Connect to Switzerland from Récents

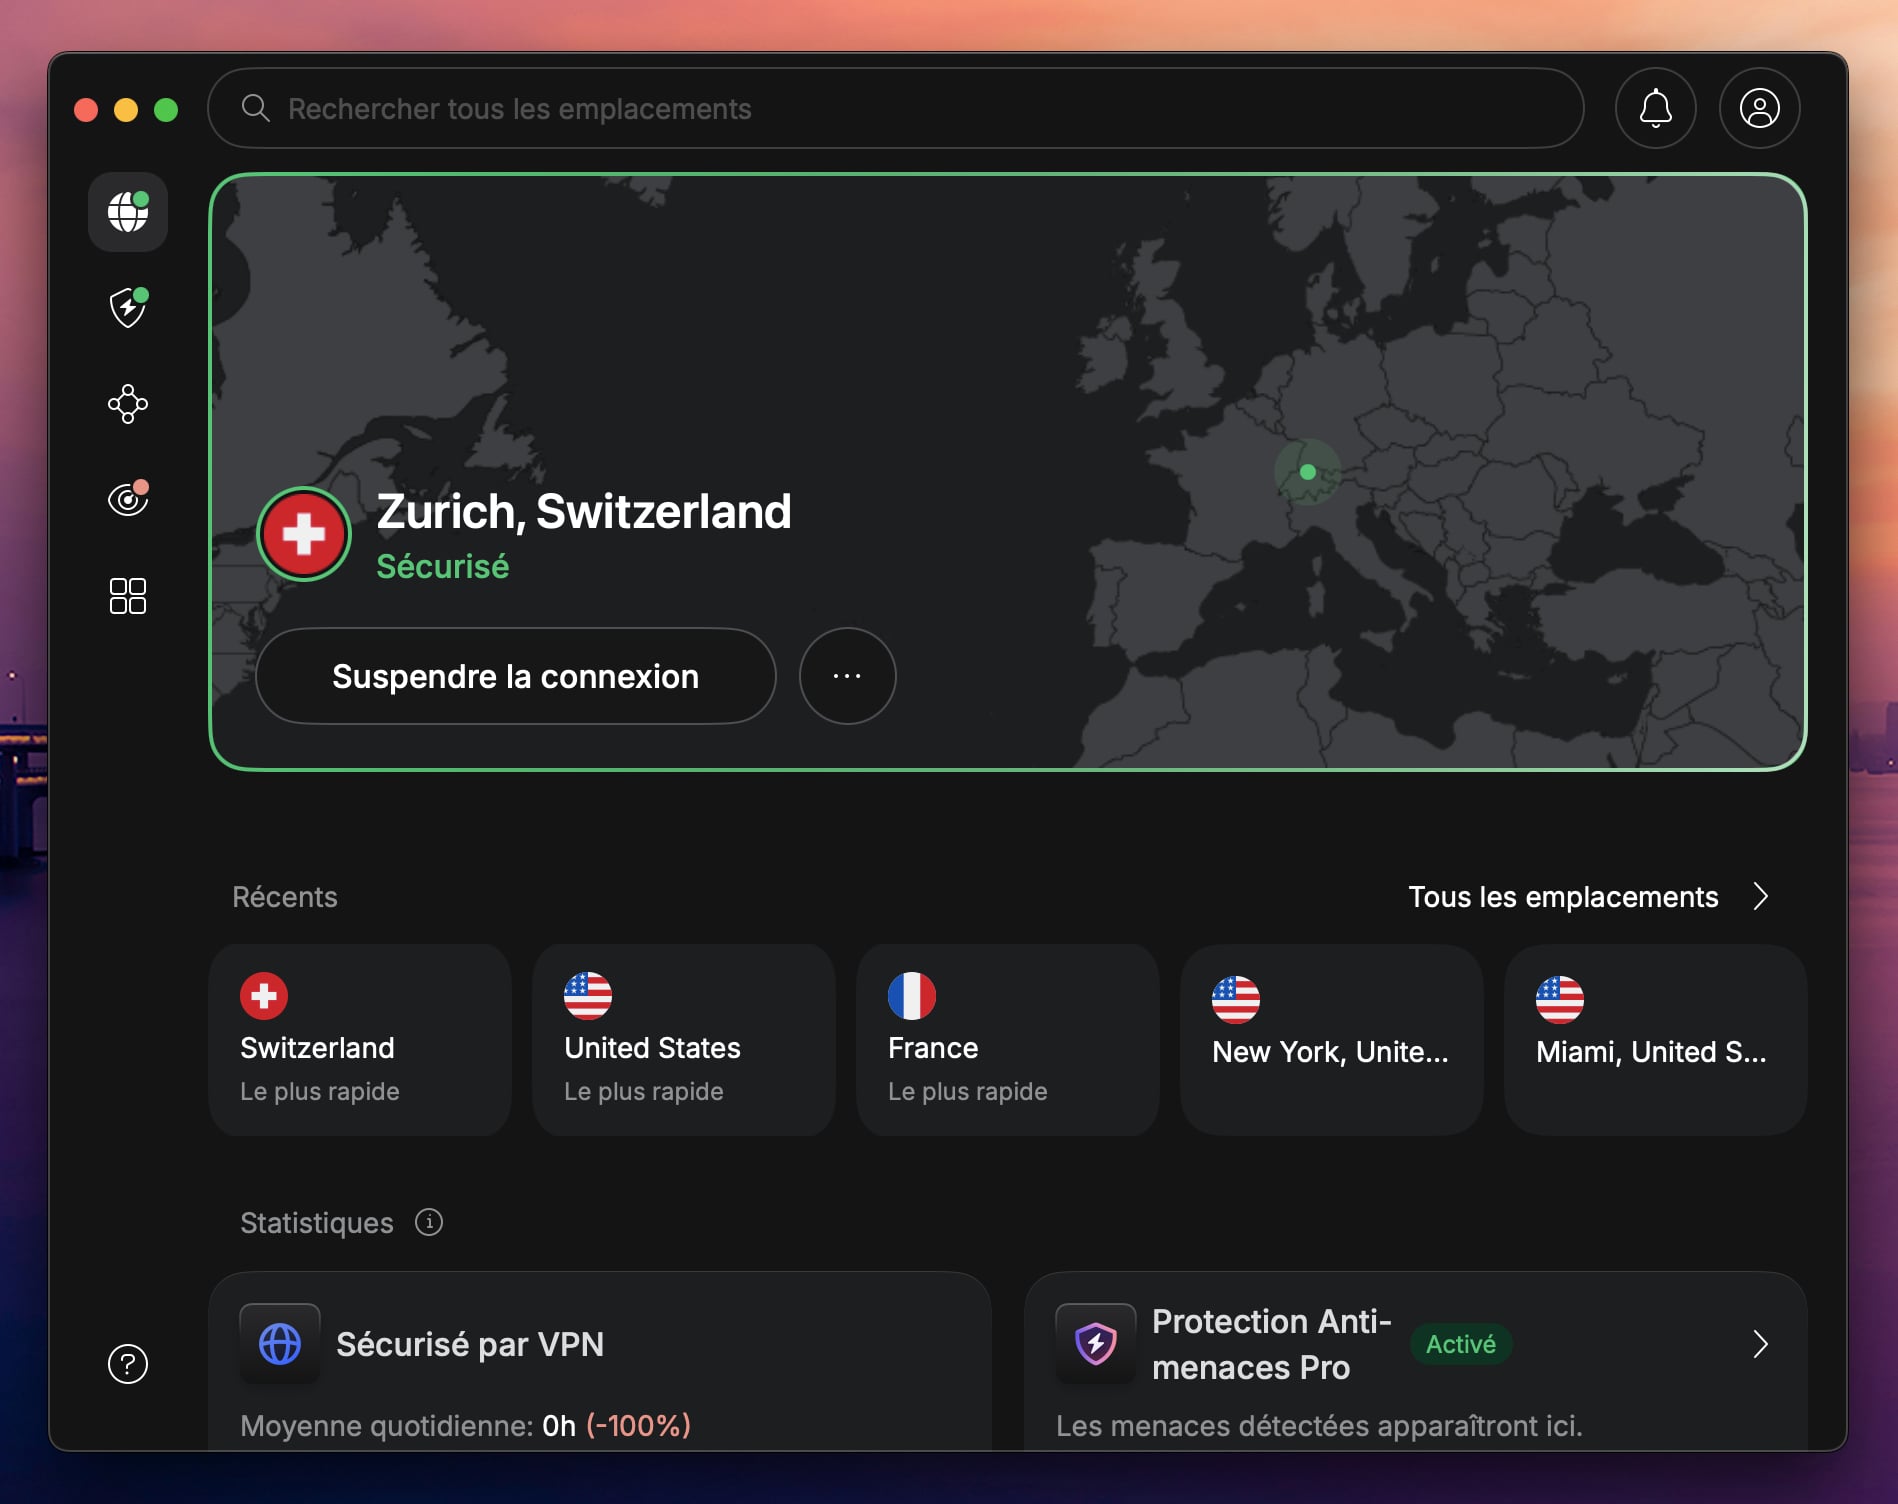[360, 1040]
